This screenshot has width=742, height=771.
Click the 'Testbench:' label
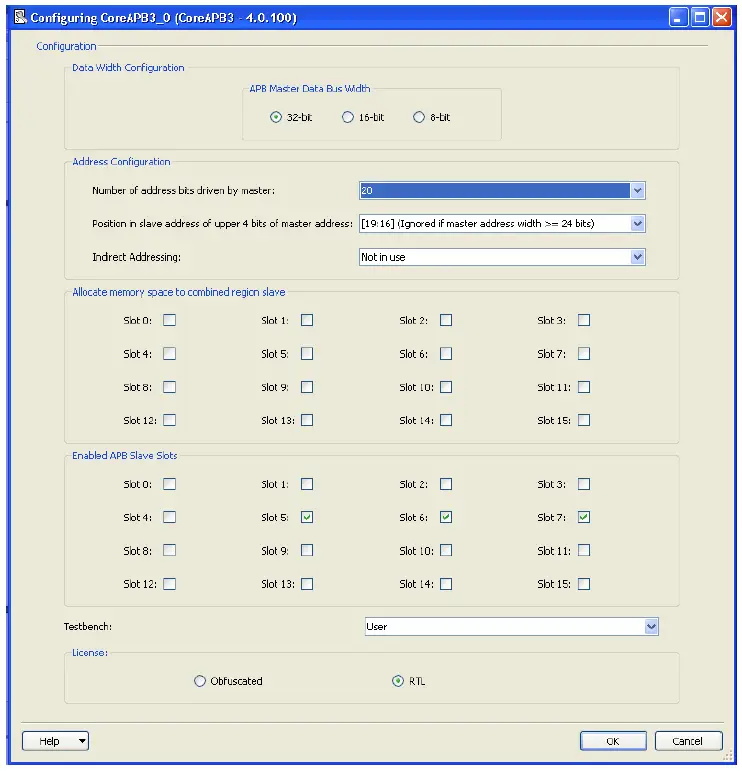[88, 626]
